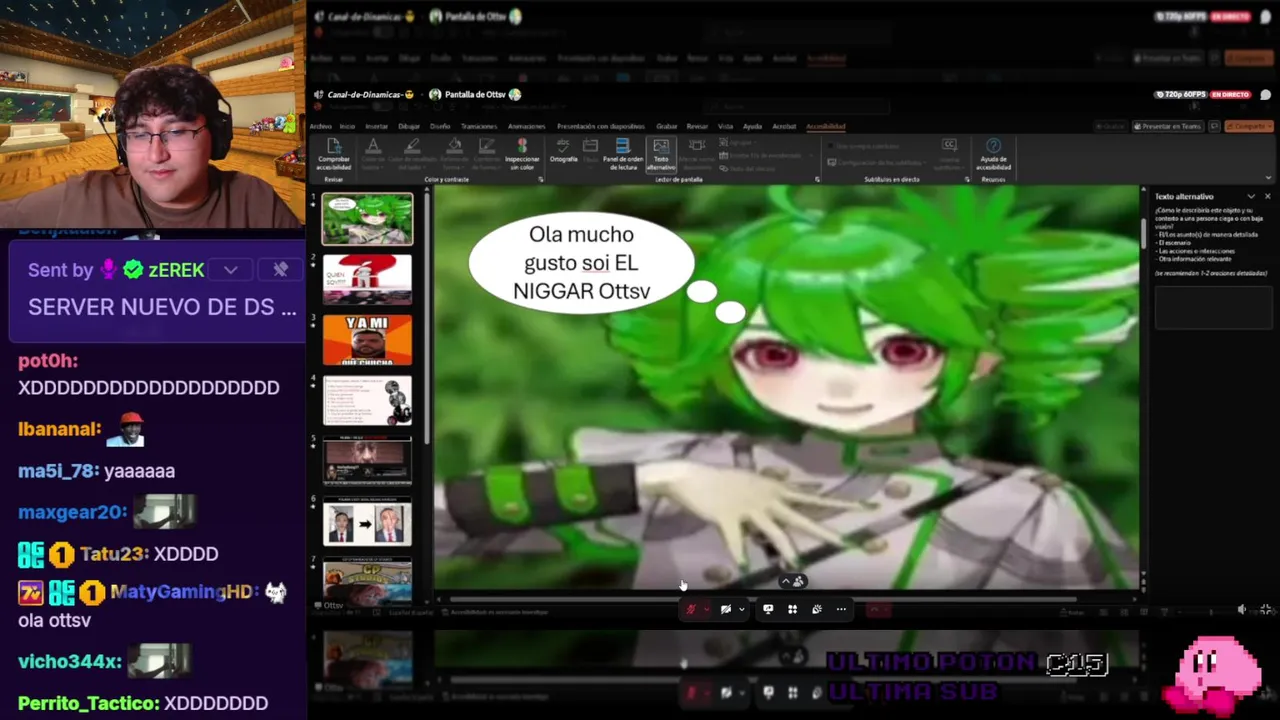Screen dimensions: 1280x720
Task: Switch to the Transiciones tab
Action: point(479,126)
